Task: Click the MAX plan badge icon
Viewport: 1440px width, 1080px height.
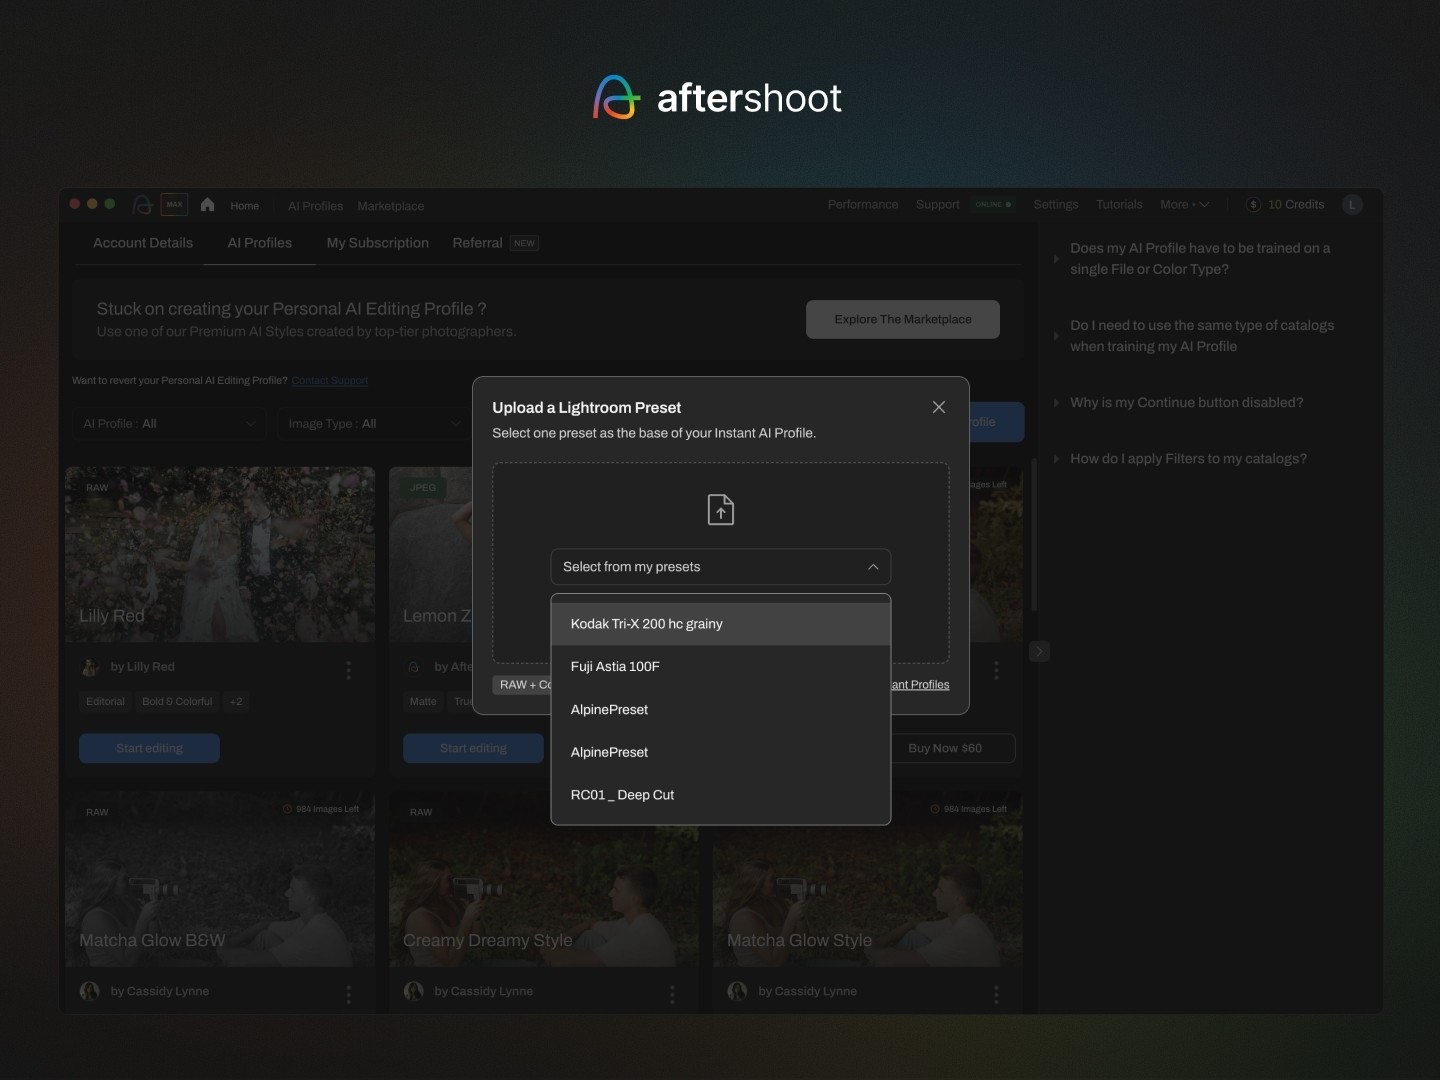Action: [175, 205]
